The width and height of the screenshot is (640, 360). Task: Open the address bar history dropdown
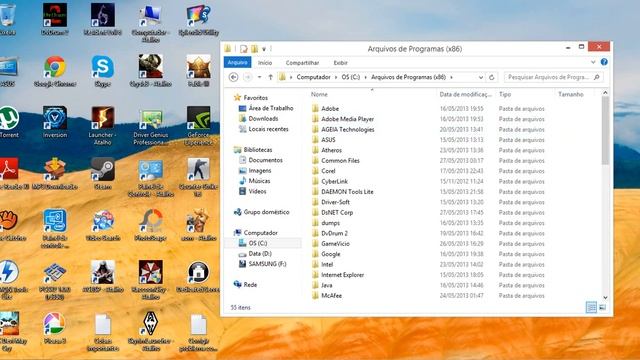coord(481,77)
